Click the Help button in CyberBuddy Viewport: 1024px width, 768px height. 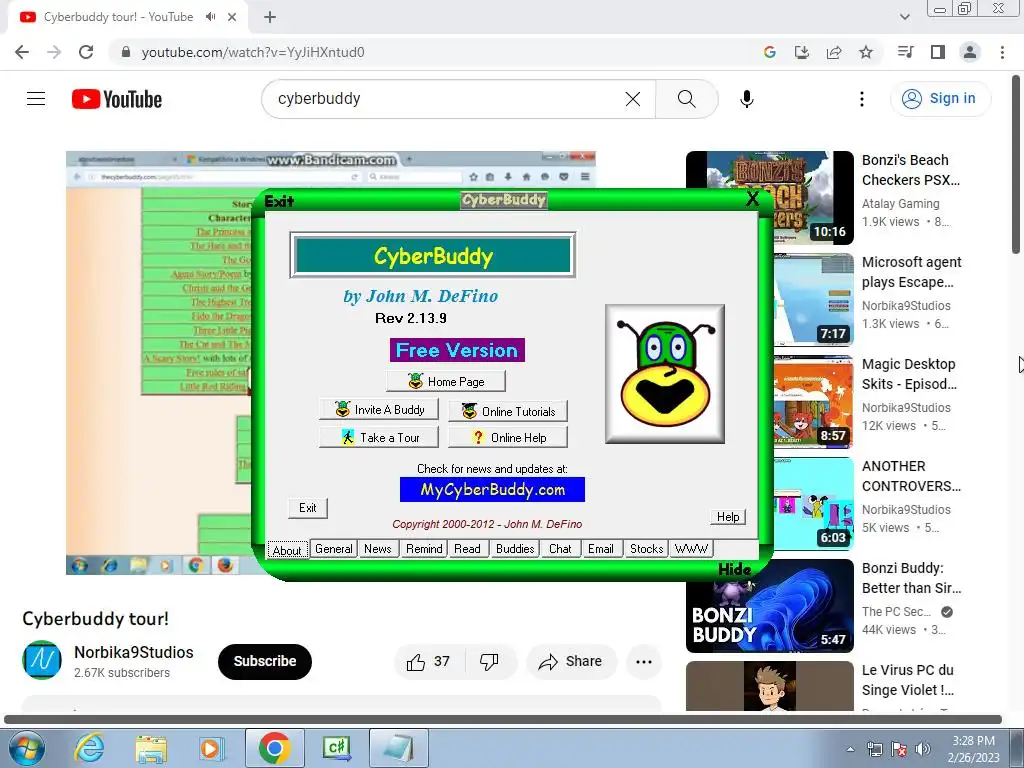728,517
